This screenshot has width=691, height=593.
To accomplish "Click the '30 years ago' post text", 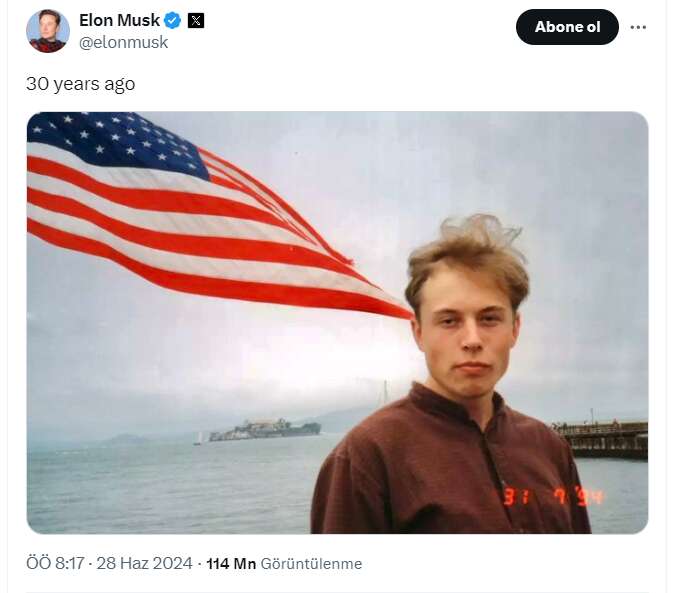I will (81, 84).
